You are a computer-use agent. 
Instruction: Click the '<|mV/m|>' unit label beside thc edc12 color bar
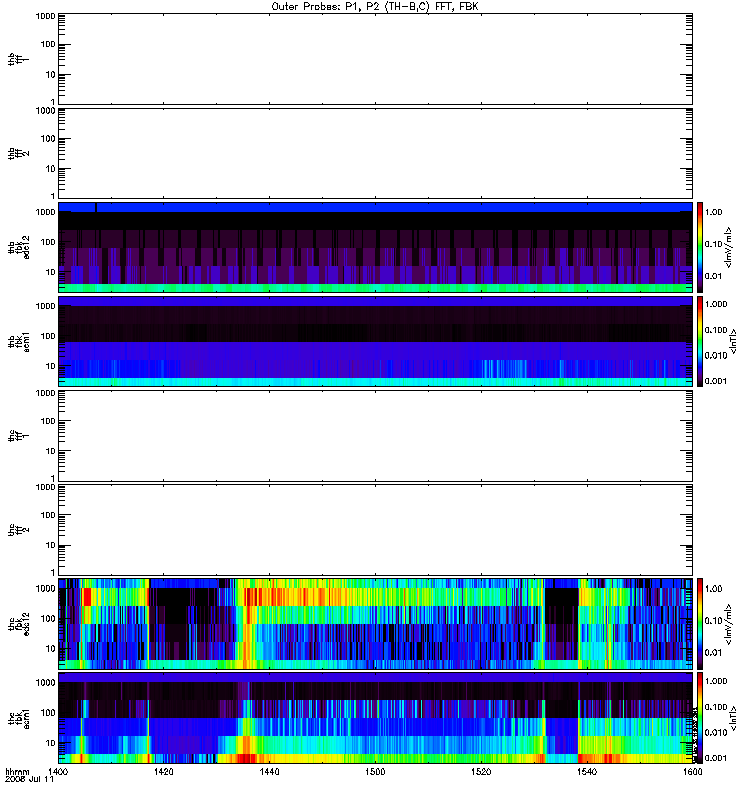729,624
